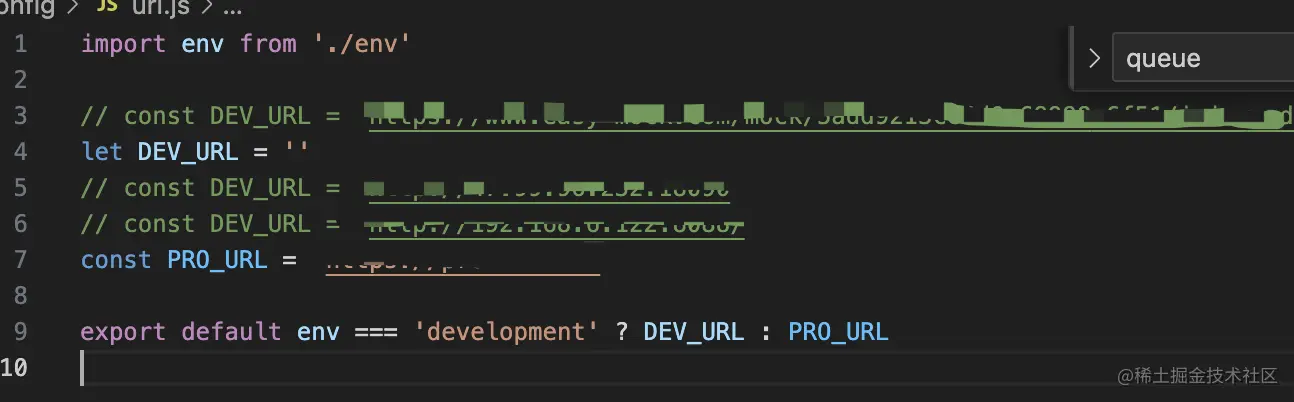Click line number 1 in the gutter
The image size is (1294, 402).
tap(21, 44)
